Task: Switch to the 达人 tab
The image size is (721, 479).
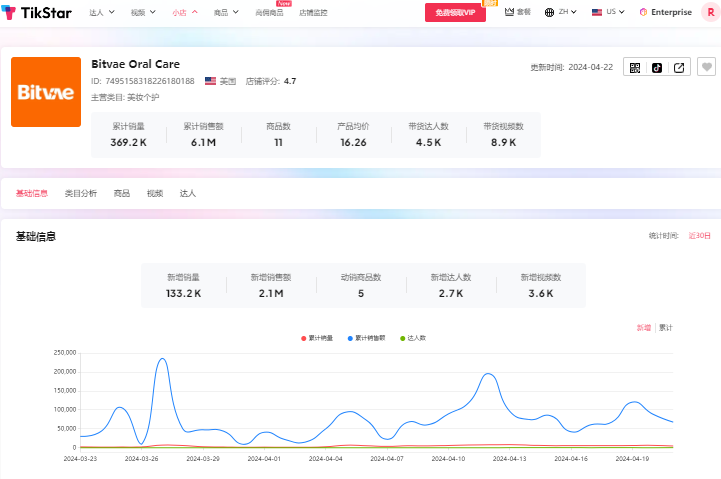Action: (188, 194)
